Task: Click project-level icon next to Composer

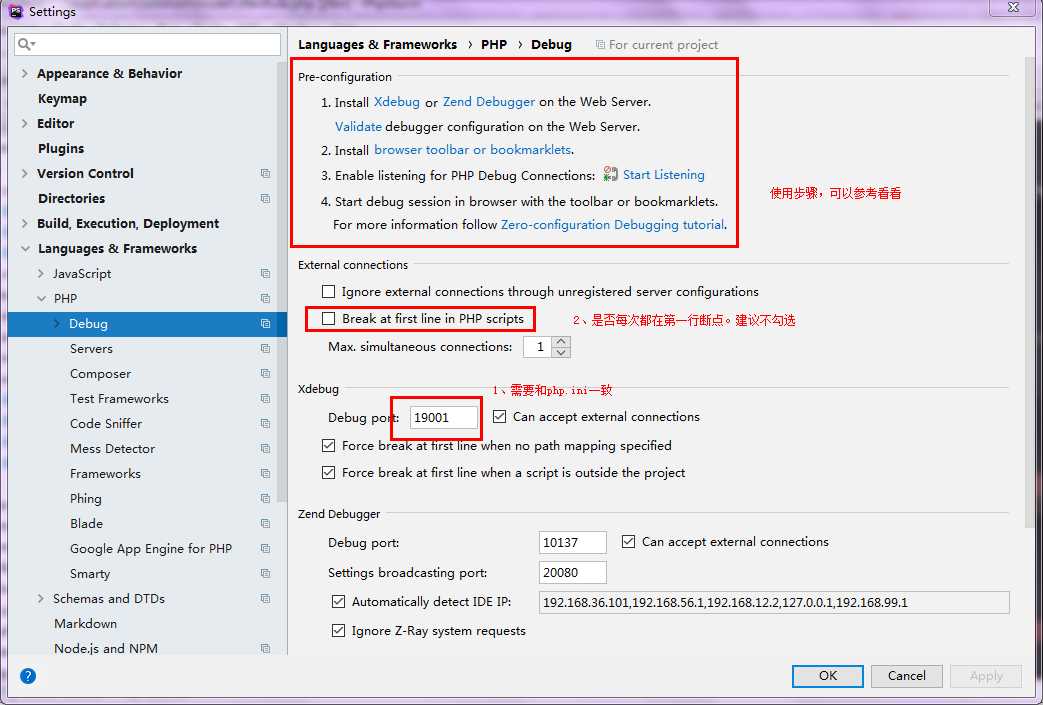Action: (265, 374)
